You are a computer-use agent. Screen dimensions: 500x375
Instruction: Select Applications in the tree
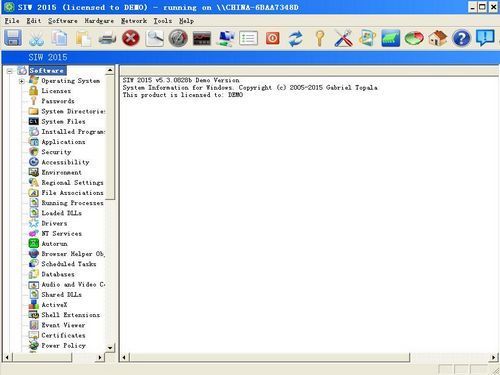(x=63, y=142)
